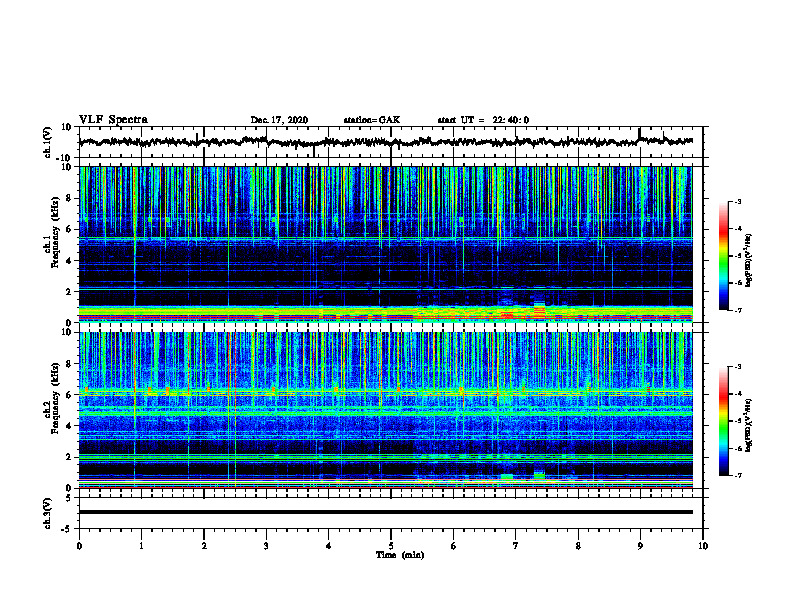
Task: Click the "ch.3(V)" axis label
Action: click(48, 513)
